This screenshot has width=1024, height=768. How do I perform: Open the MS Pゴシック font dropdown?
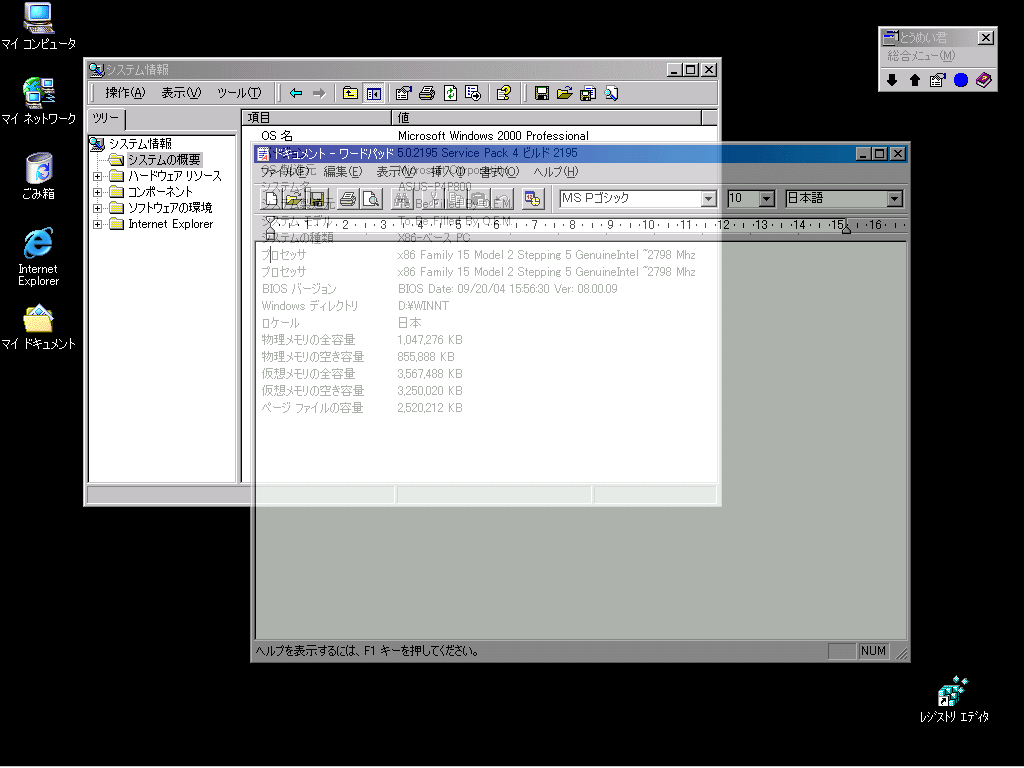tap(709, 199)
